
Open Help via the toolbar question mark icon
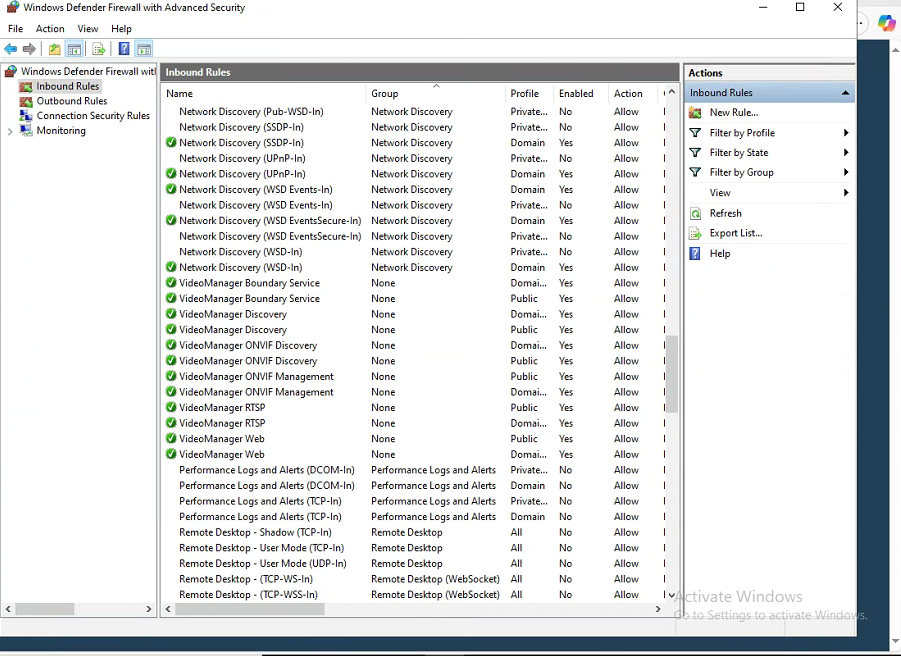(124, 49)
